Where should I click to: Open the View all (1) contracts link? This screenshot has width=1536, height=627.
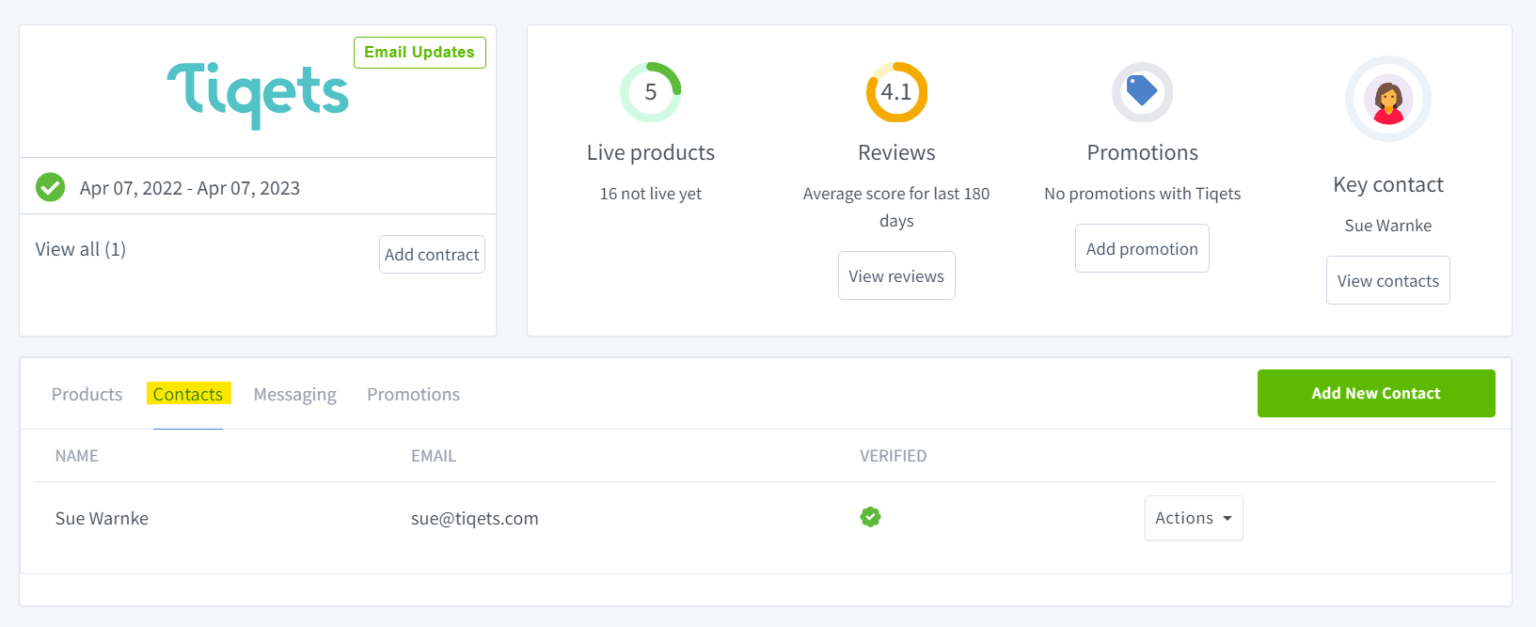[81, 249]
